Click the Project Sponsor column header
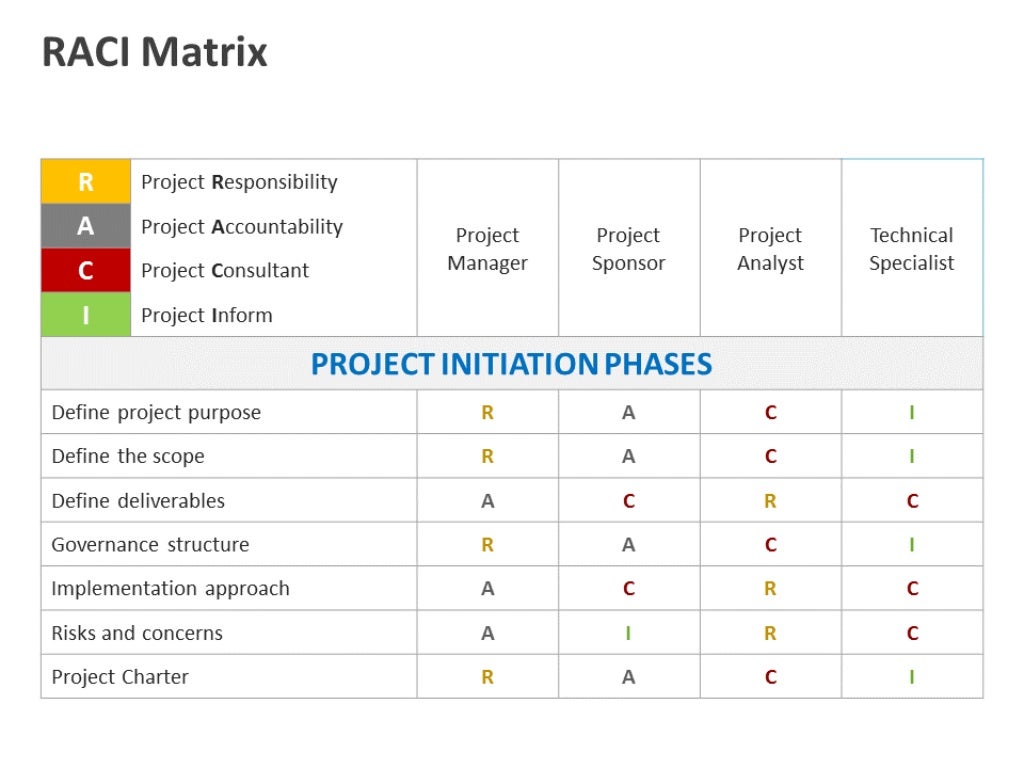 628,249
